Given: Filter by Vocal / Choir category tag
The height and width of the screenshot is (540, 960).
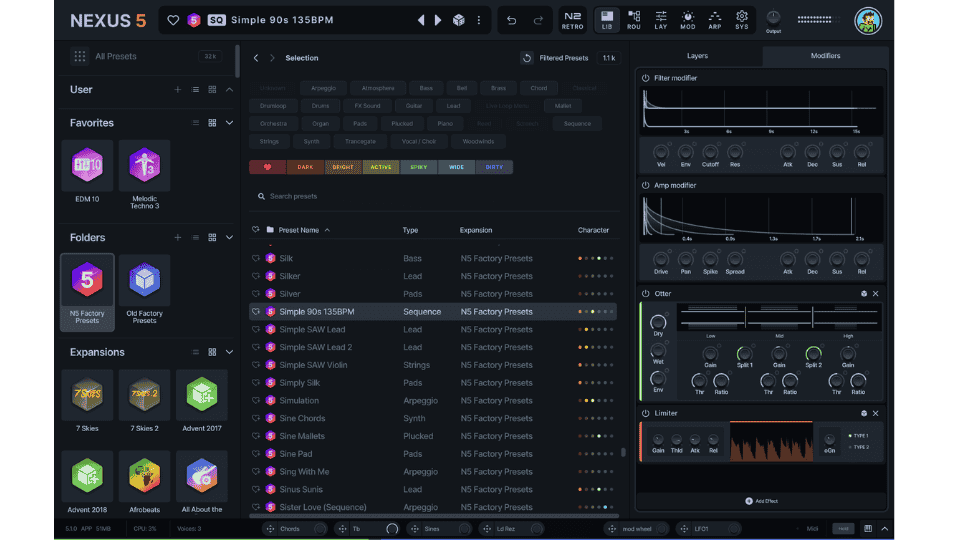Looking at the screenshot, I should (x=419, y=141).
